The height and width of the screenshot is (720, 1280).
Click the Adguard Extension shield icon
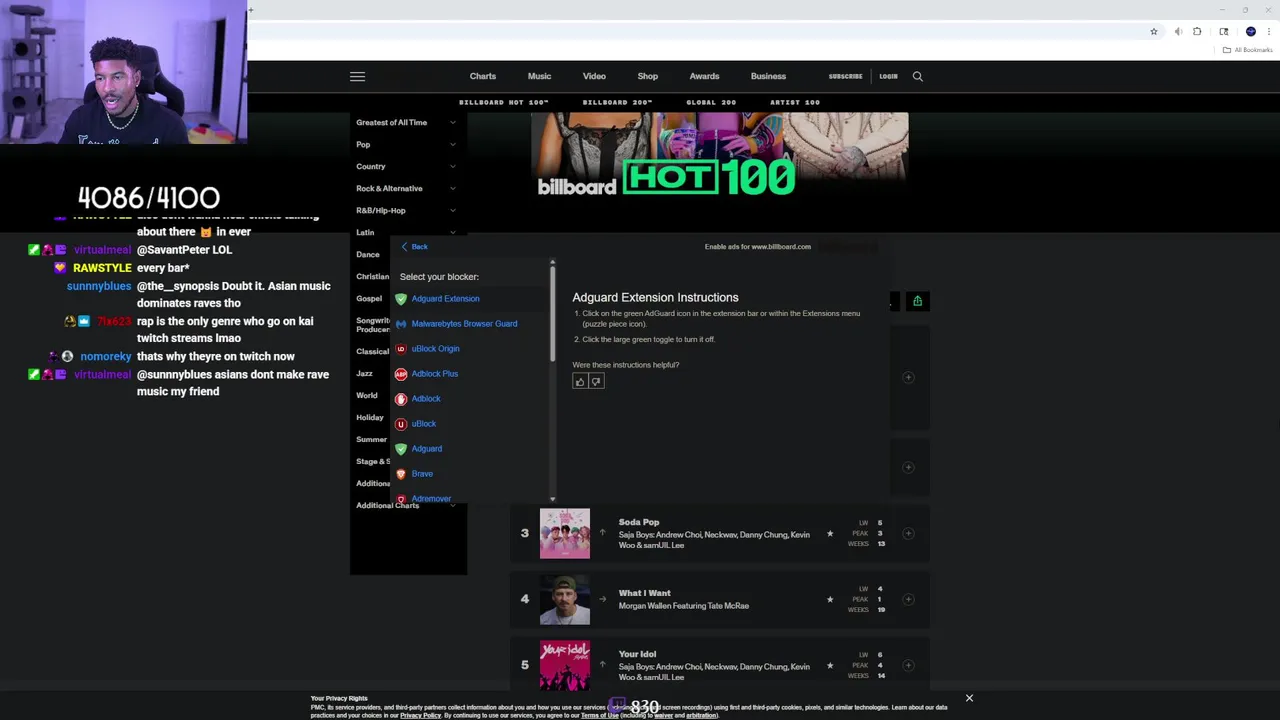pos(401,299)
